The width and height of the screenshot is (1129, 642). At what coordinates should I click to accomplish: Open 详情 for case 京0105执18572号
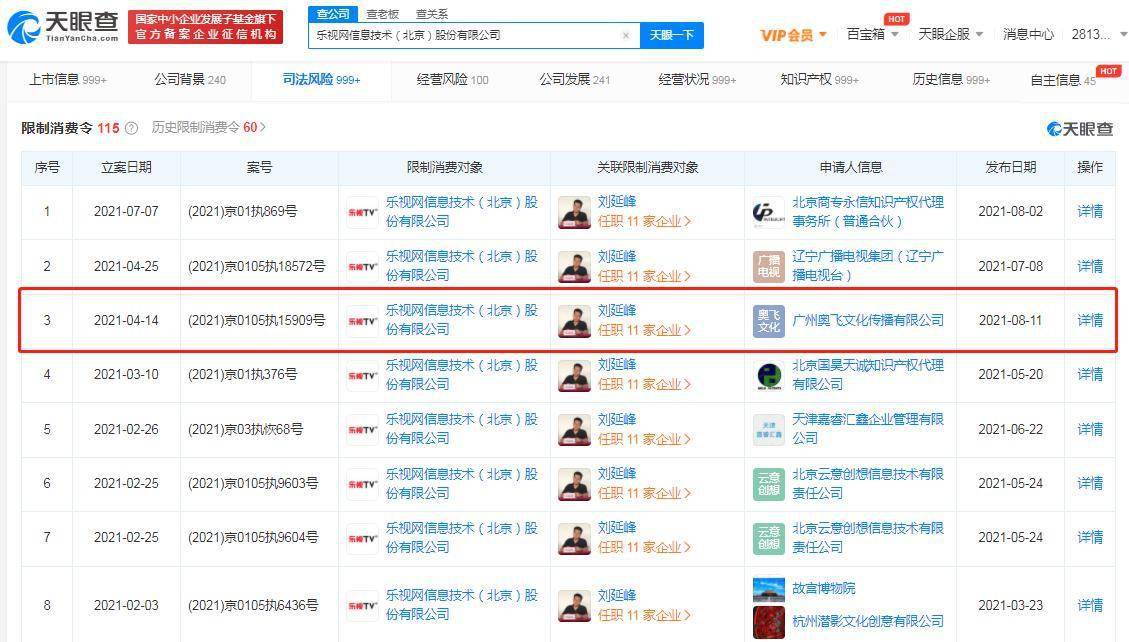tap(1089, 266)
